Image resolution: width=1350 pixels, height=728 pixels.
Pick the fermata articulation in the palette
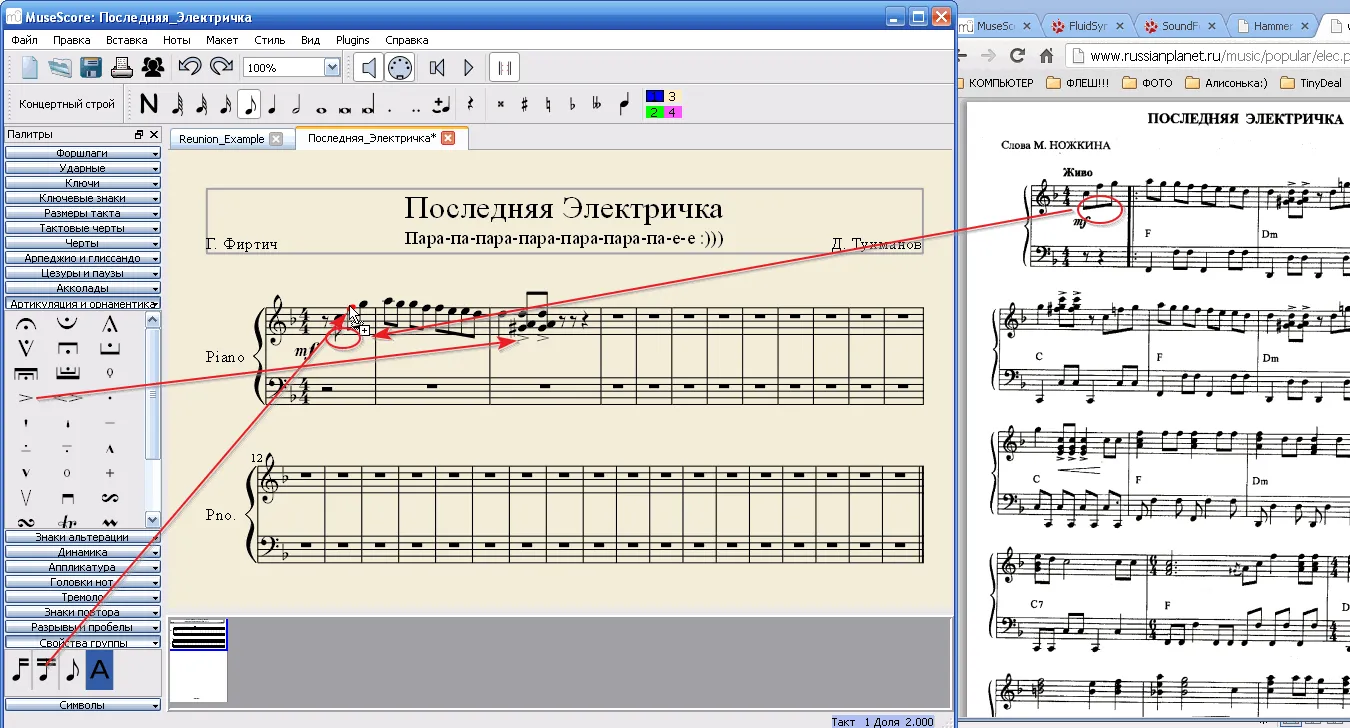coord(24,323)
